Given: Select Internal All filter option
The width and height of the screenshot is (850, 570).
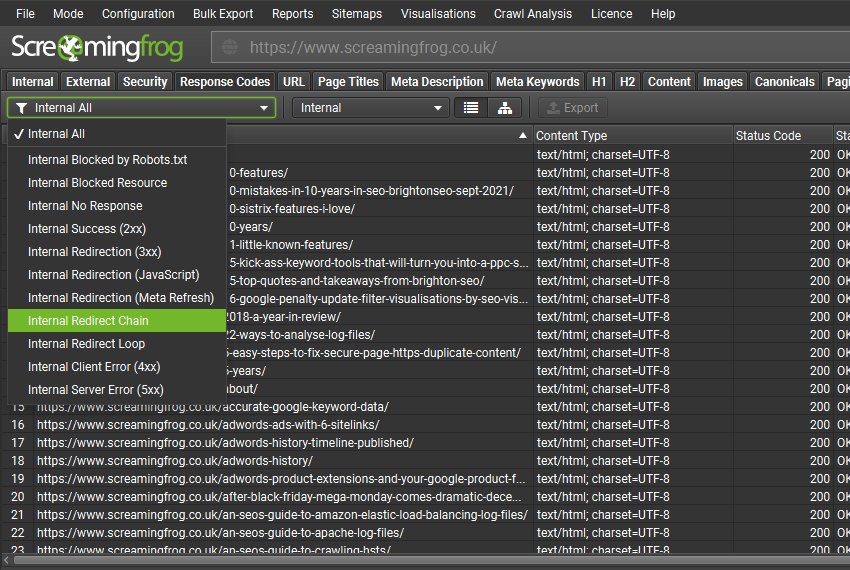Looking at the screenshot, I should point(117,134).
